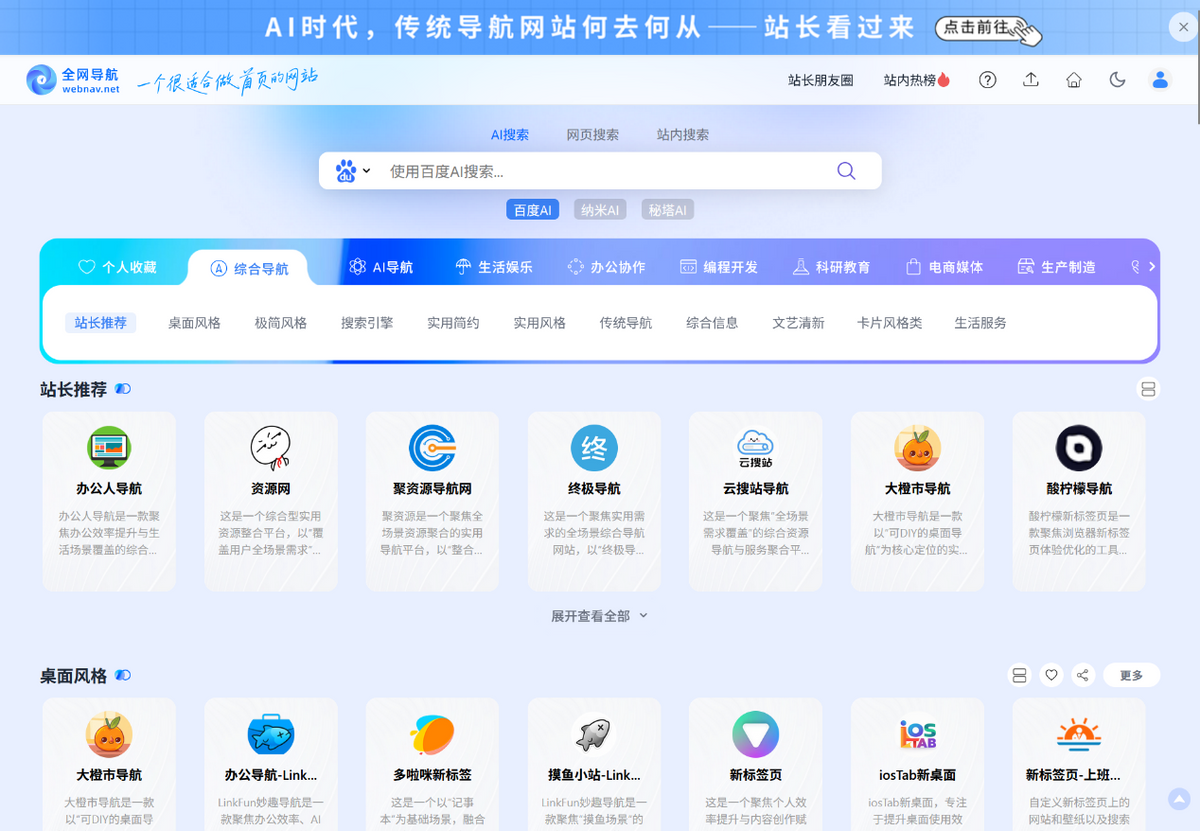Select the 实用简约 subcategory
1200x831 pixels.
tap(453, 323)
